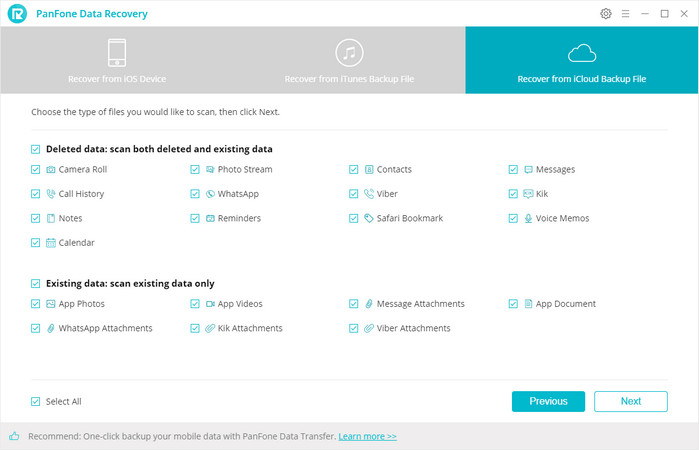Screen dimensions: 699x450
Task: Uncheck the Calendar checkbox
Action: [x=36, y=243]
